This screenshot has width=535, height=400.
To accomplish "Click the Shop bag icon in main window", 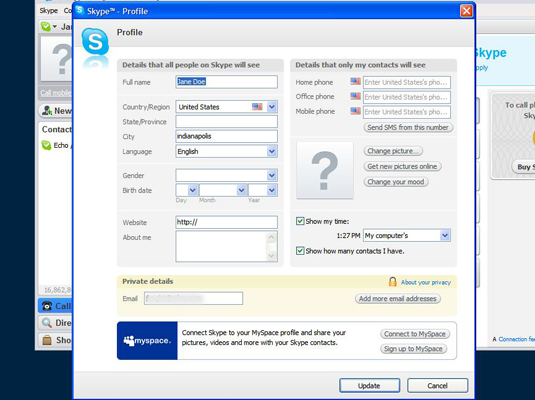I will pyautogui.click(x=47, y=340).
